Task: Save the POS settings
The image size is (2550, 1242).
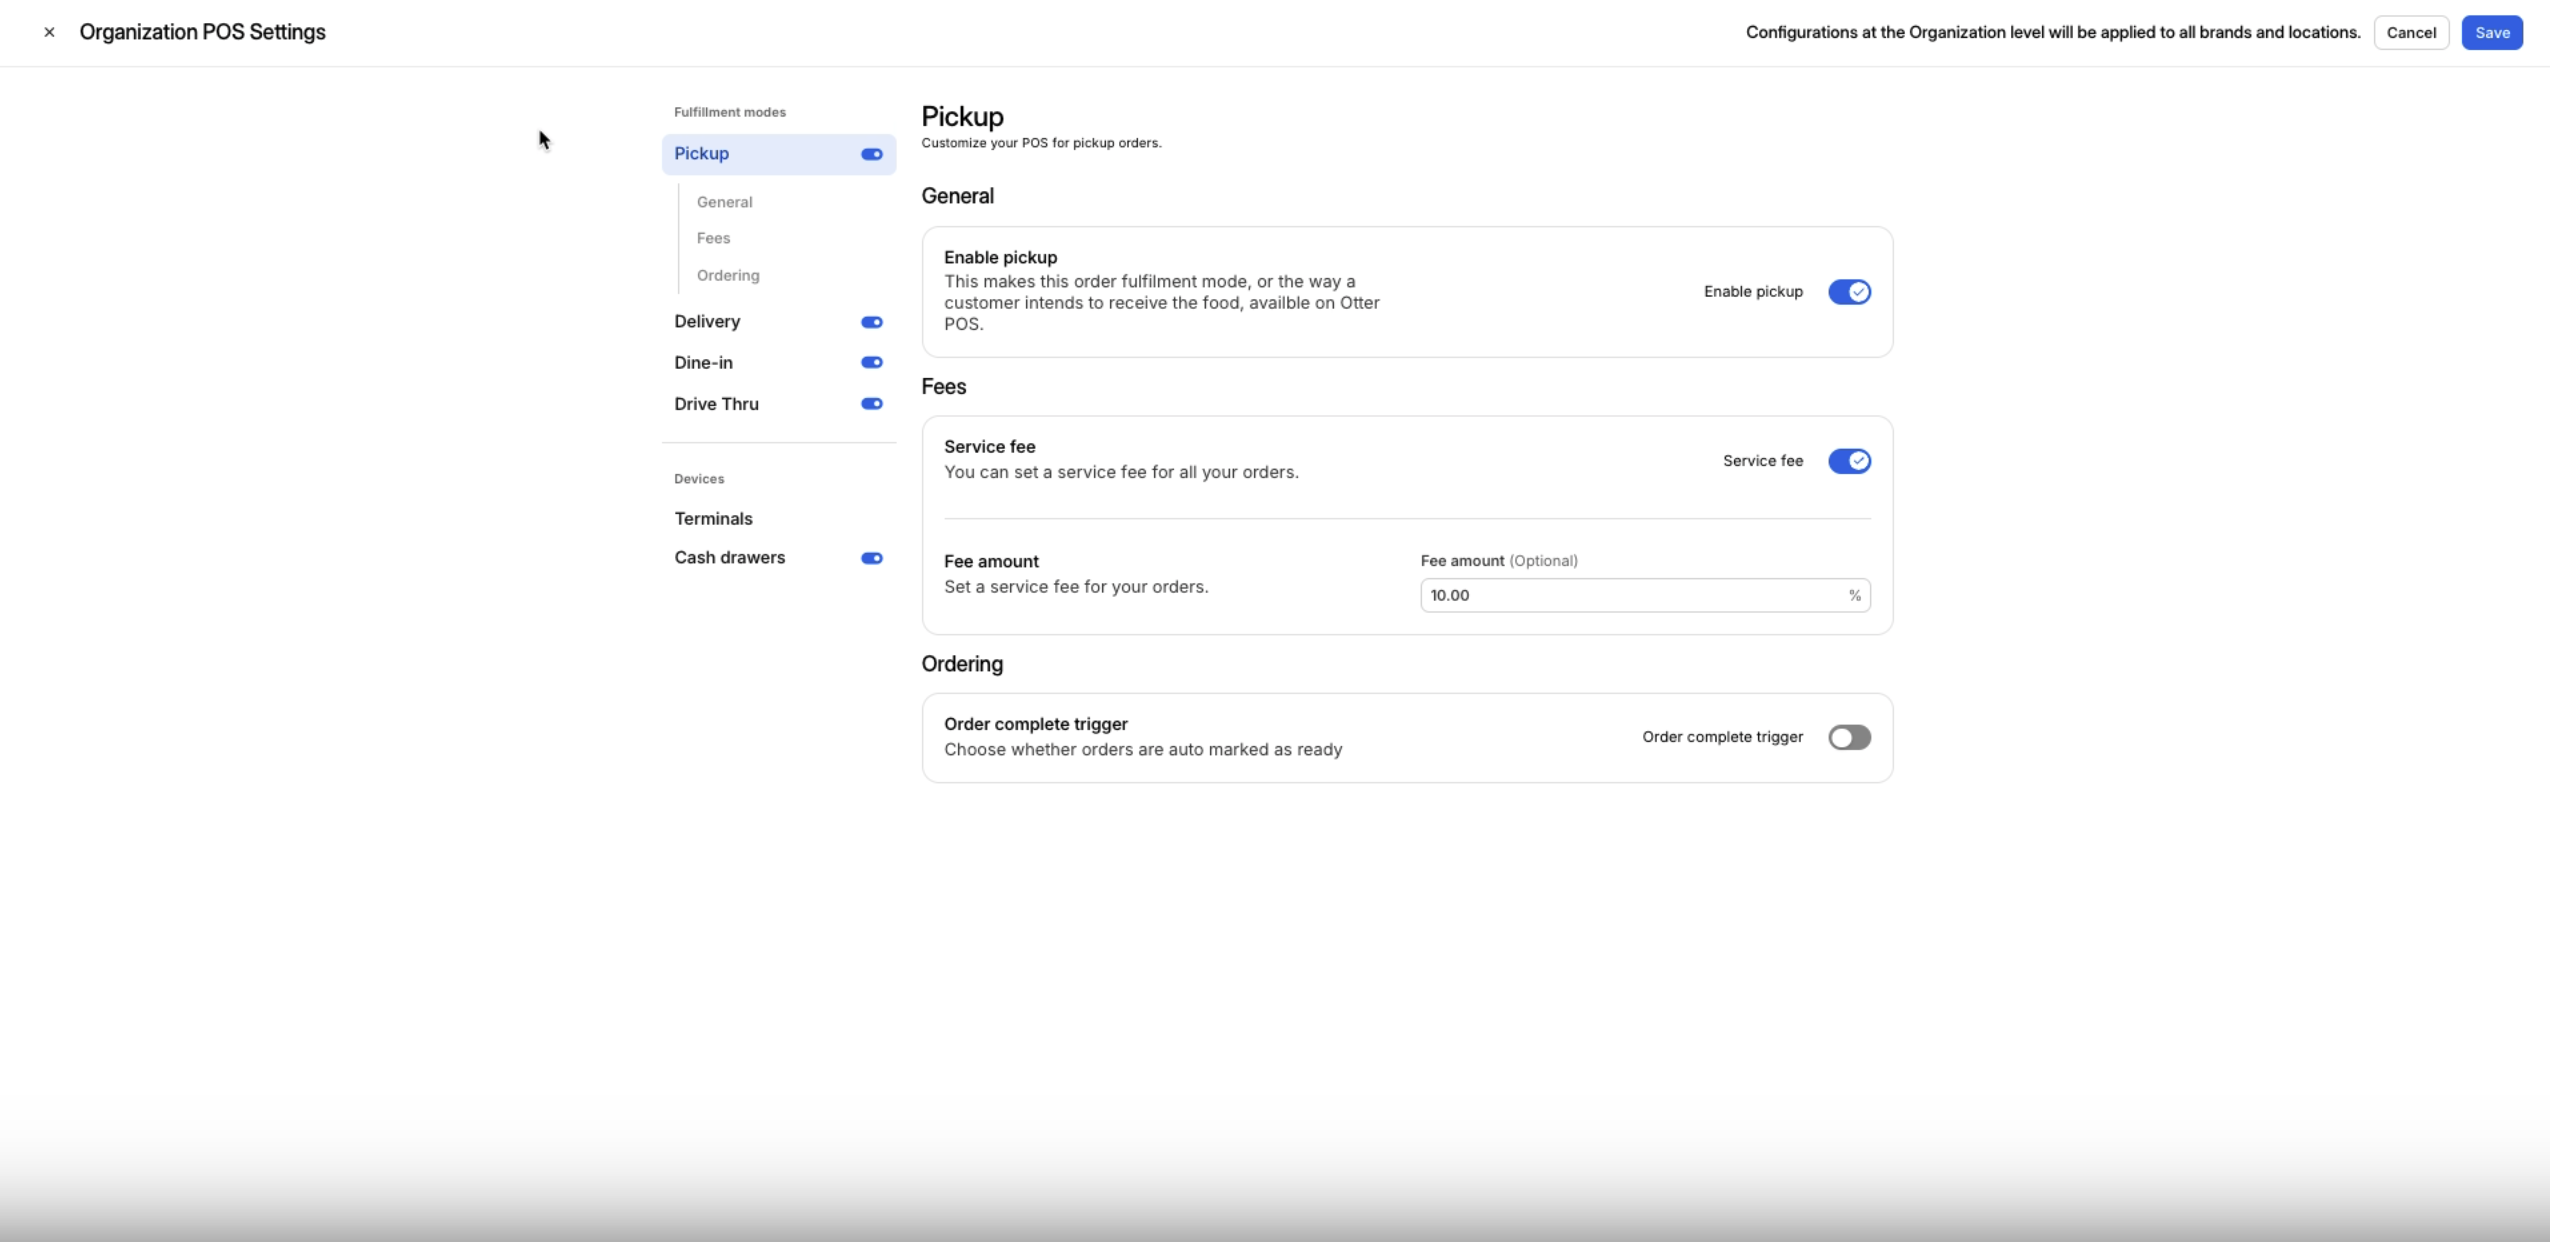Action: [x=2492, y=32]
